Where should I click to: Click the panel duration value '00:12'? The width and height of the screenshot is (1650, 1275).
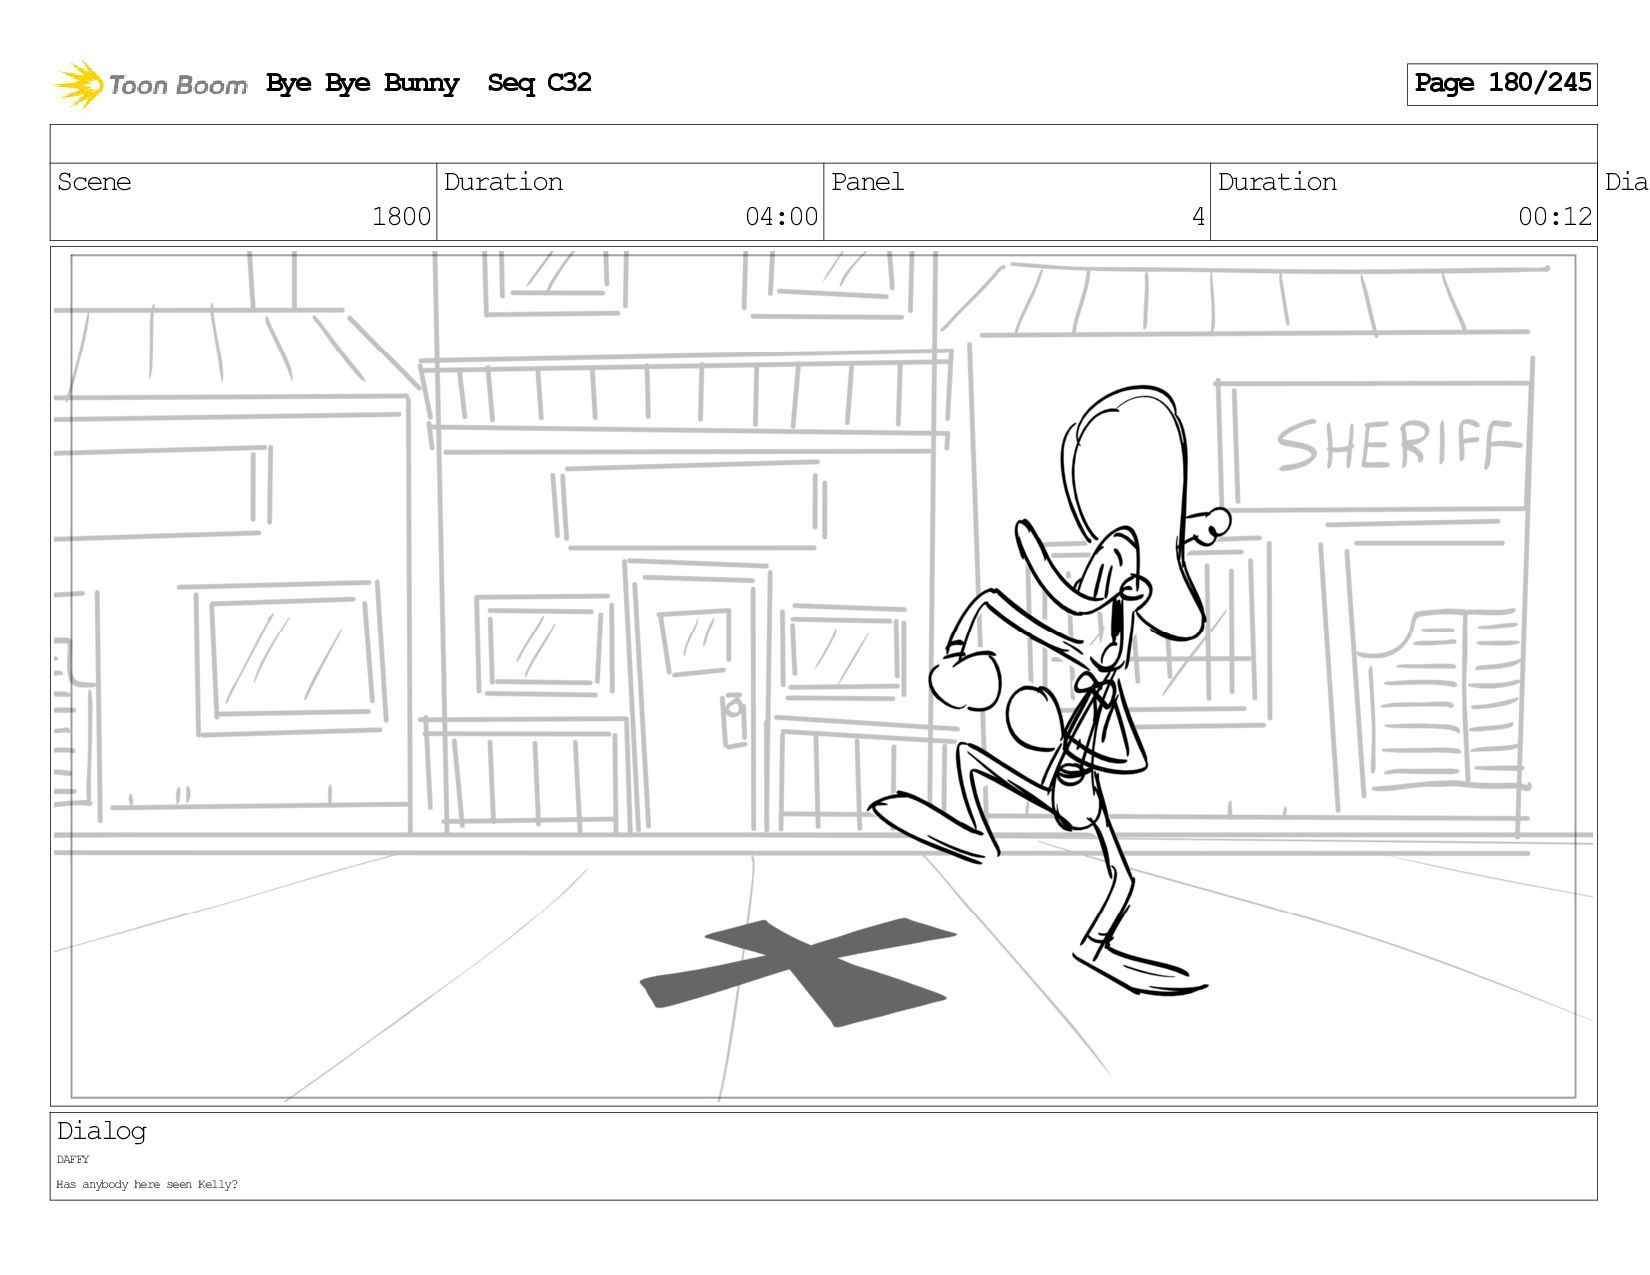[1554, 217]
